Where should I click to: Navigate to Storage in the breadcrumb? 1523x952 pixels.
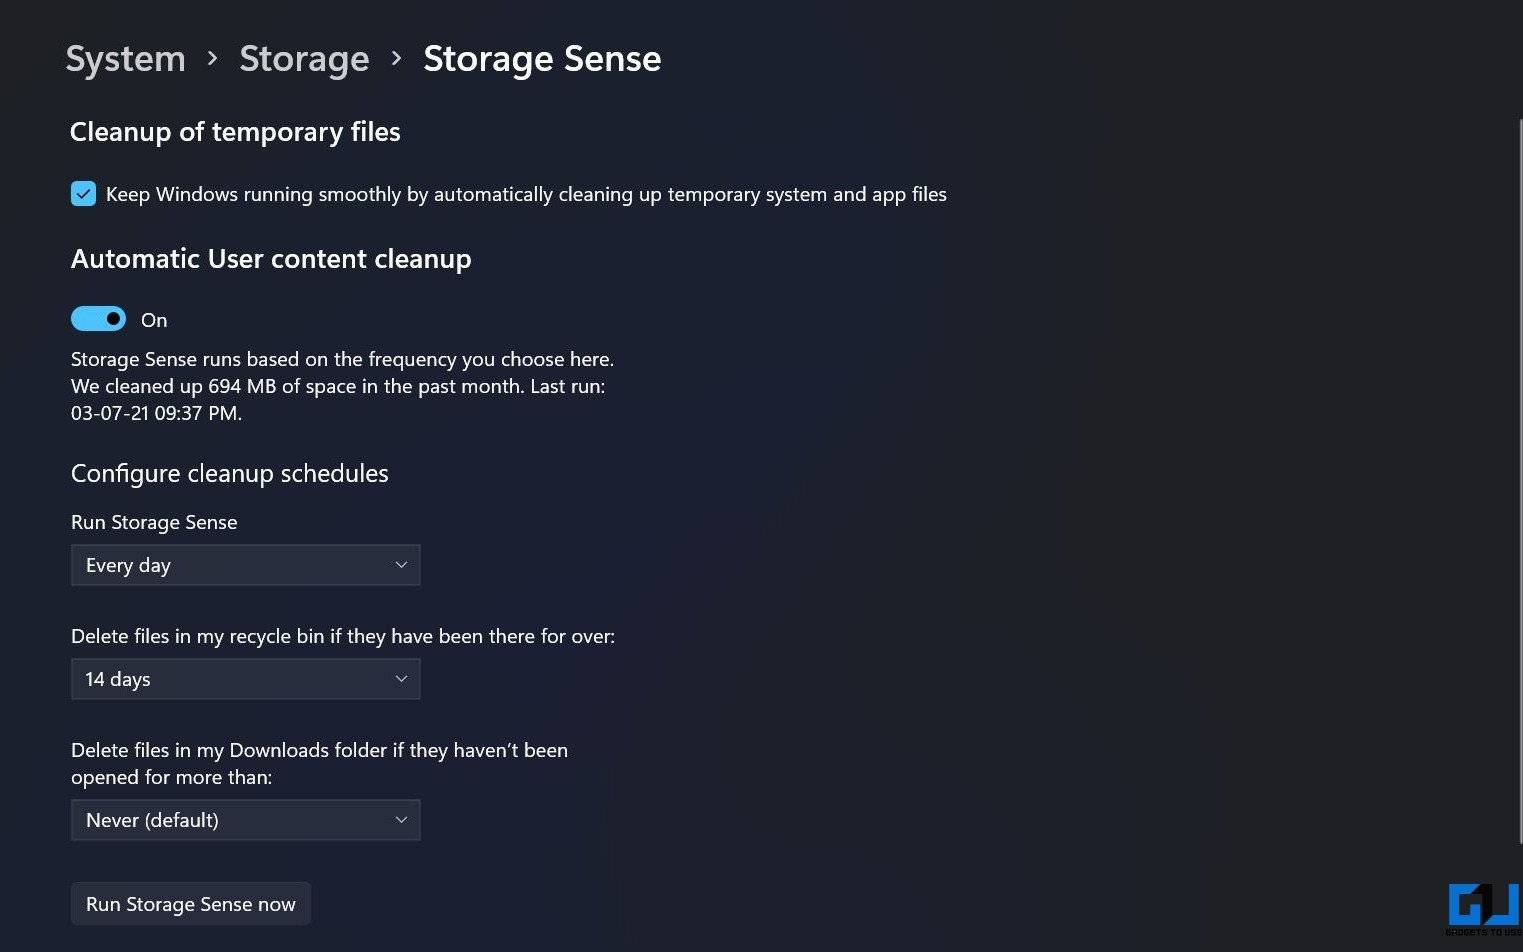304,59
